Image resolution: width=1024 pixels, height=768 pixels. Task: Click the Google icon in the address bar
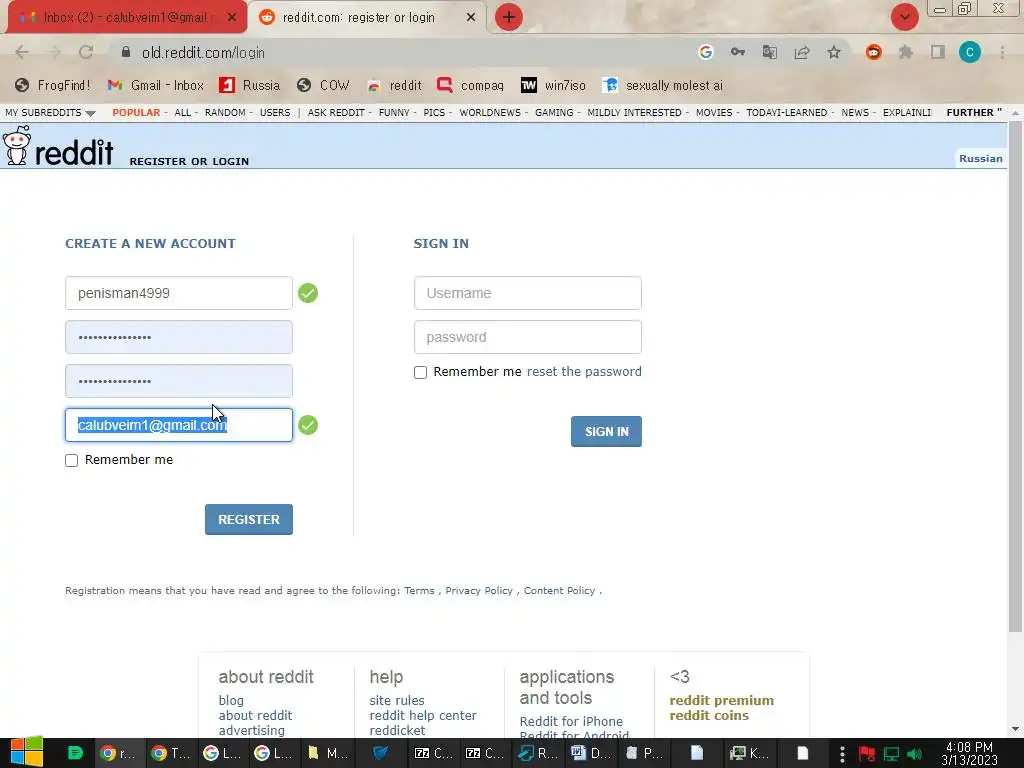pyautogui.click(x=705, y=52)
